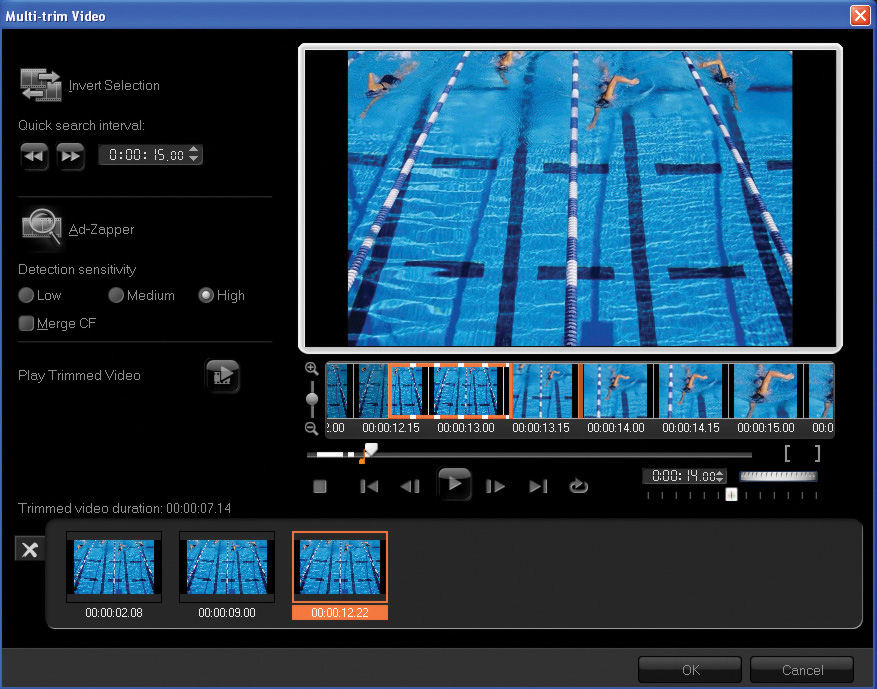Click the quick search fast-forward button
Image resolution: width=877 pixels, height=689 pixels.
tap(70, 155)
